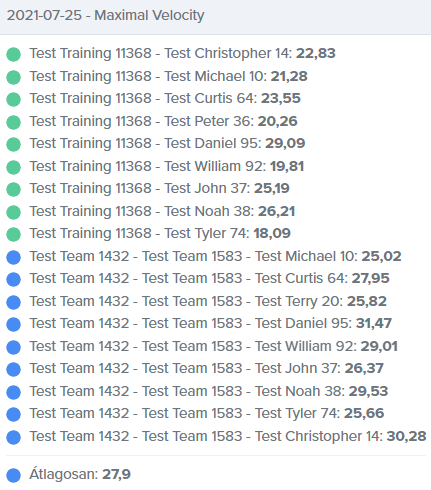This screenshot has height=490, width=431.
Task: Click blue dot beside Átlagosan average
Action: (x=13, y=475)
